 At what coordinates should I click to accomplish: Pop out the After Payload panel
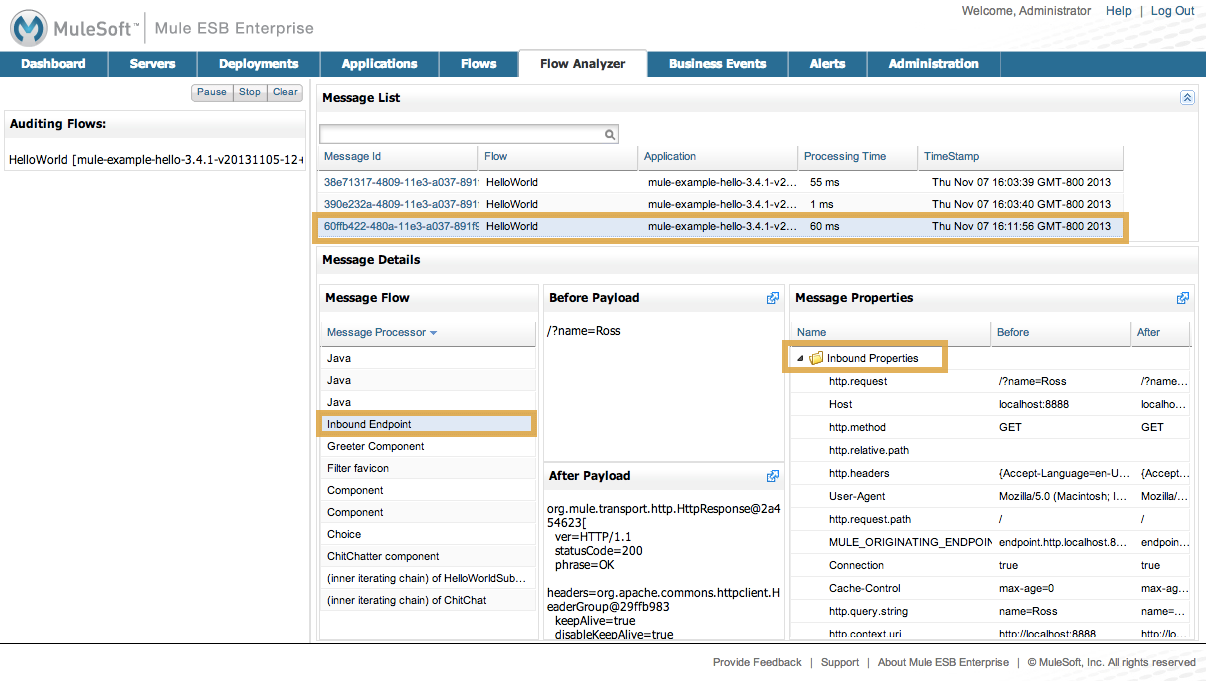pyautogui.click(x=773, y=476)
